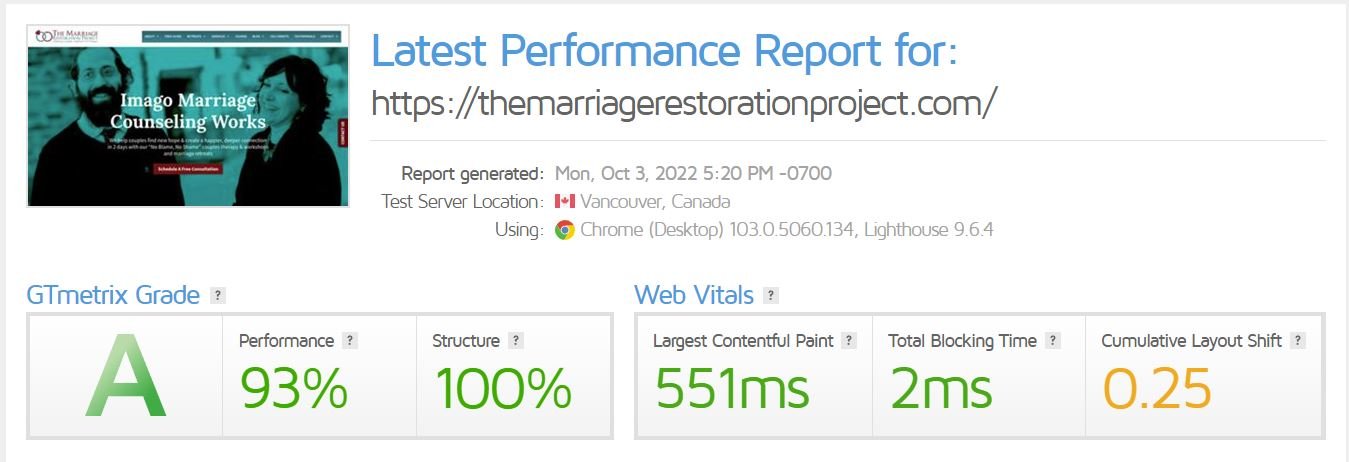Image resolution: width=1349 pixels, height=462 pixels.
Task: Open the themarriagerestorationproject.com URL link
Action: (684, 103)
